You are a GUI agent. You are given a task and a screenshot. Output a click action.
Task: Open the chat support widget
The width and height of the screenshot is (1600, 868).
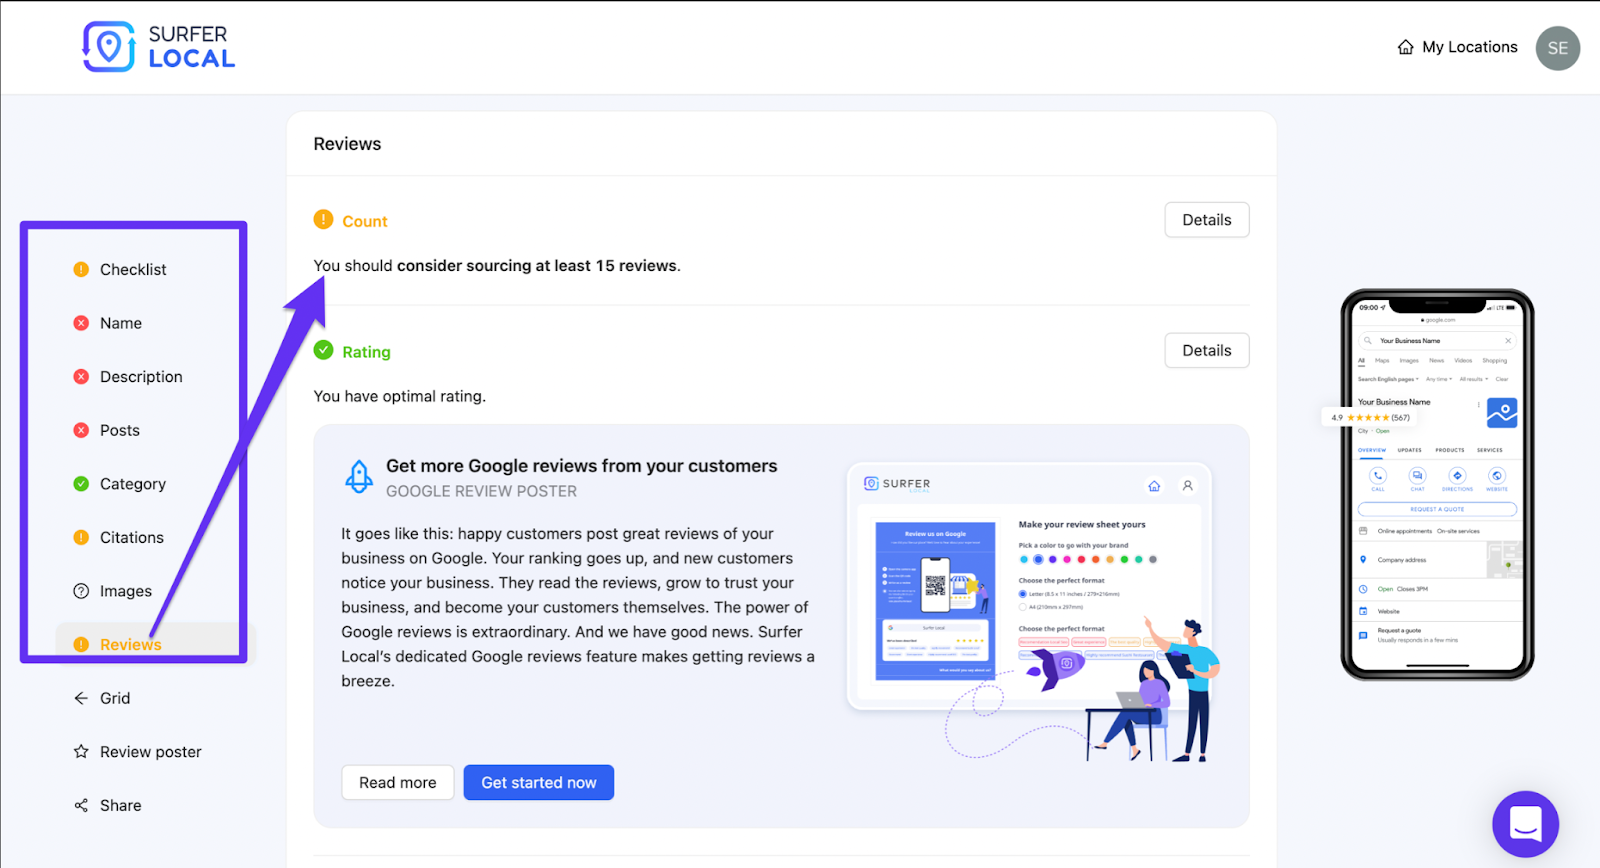tap(1525, 824)
